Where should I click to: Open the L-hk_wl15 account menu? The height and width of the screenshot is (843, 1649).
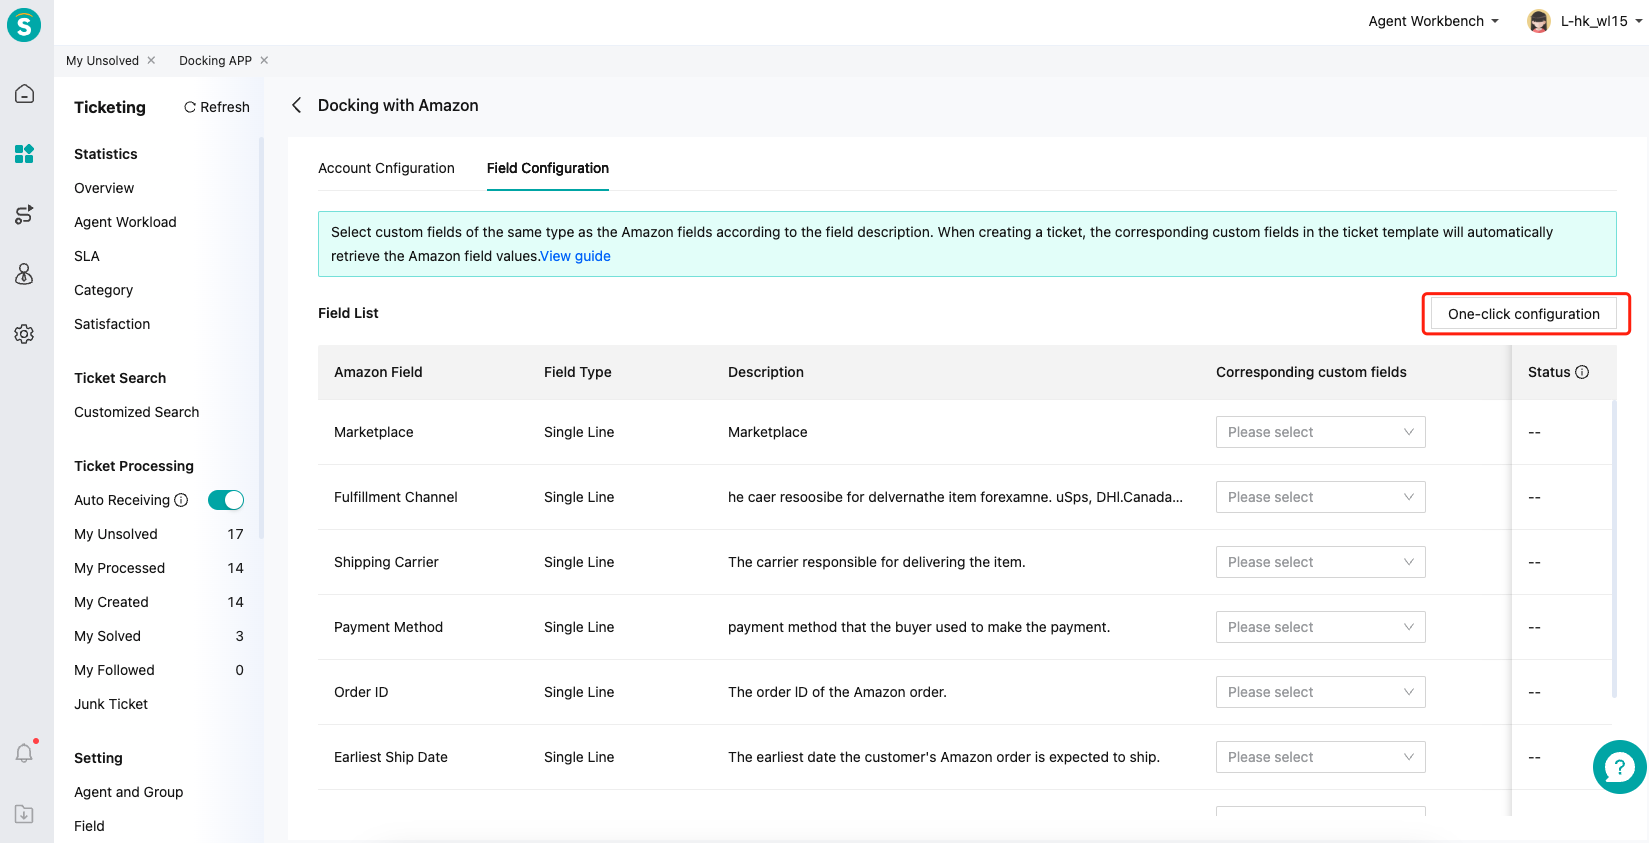pyautogui.click(x=1600, y=21)
